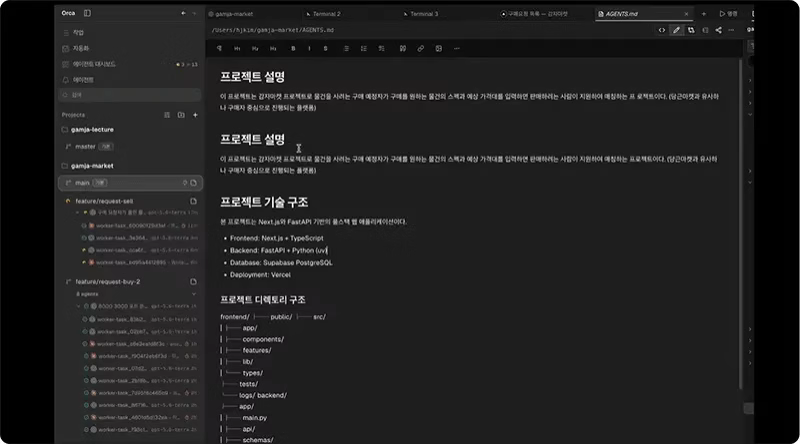The width and height of the screenshot is (800, 444).
Task: Open the editor header more options menu
Action: click(x=731, y=30)
